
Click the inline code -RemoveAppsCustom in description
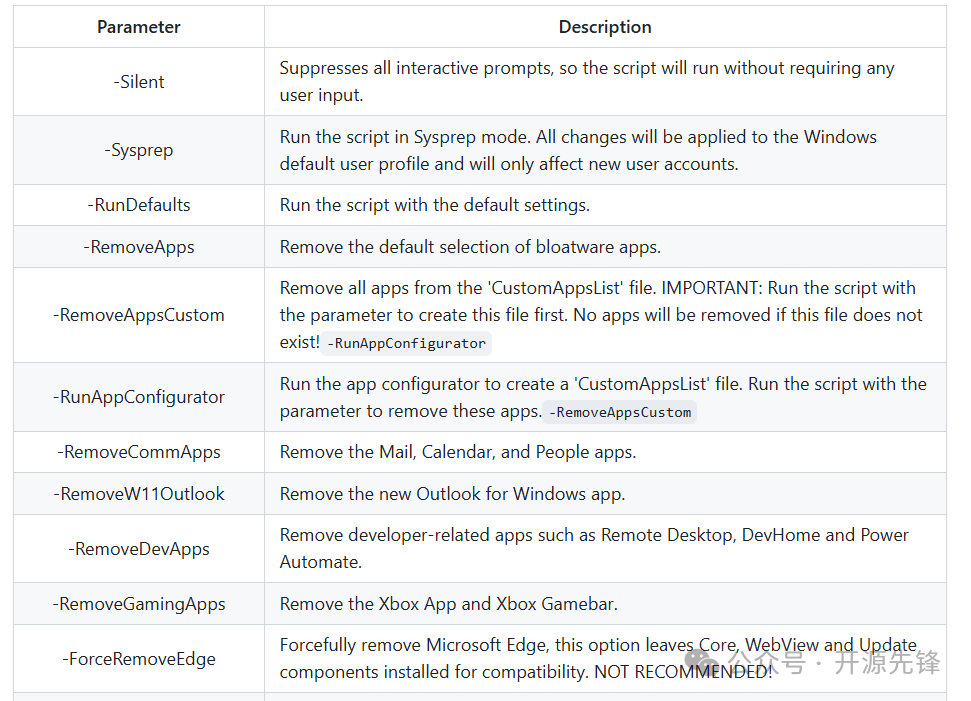click(x=620, y=412)
